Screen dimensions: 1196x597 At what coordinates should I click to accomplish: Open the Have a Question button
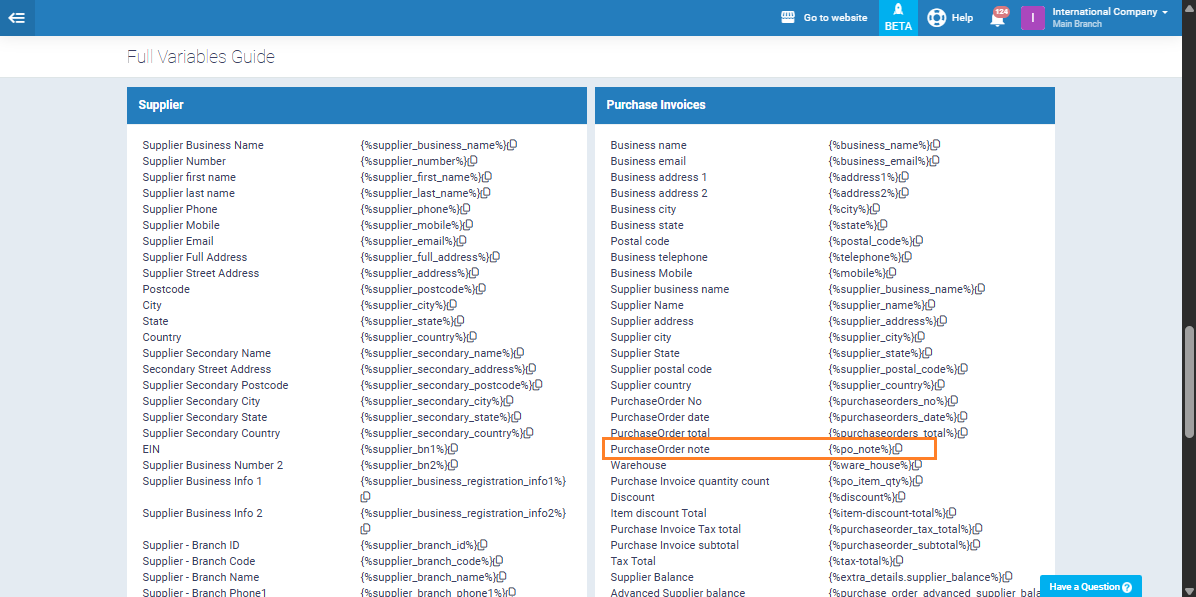[1090, 587]
